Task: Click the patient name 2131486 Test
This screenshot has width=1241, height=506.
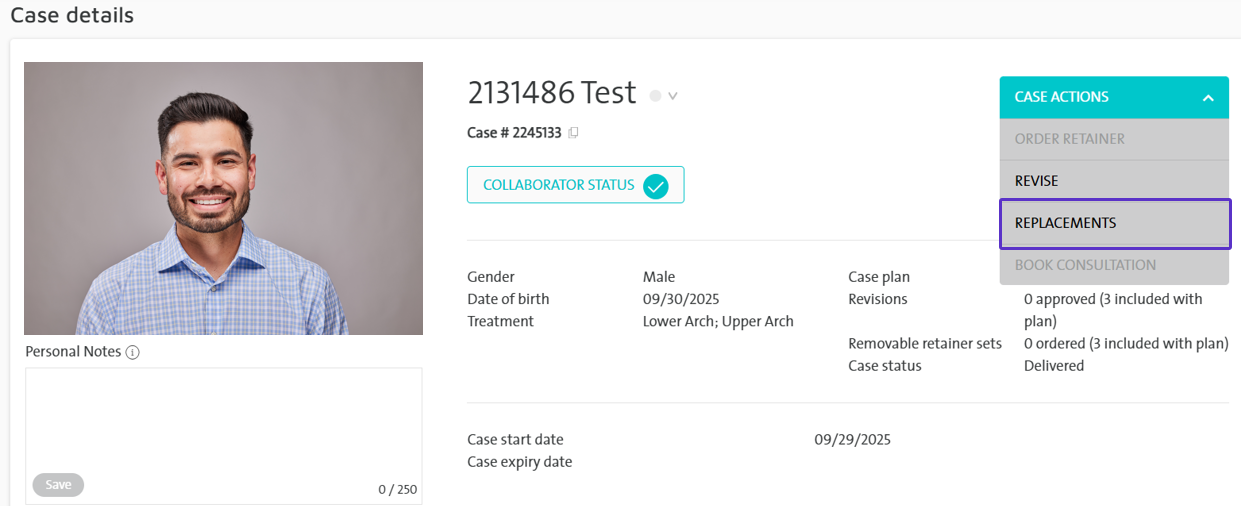Action: click(x=551, y=93)
